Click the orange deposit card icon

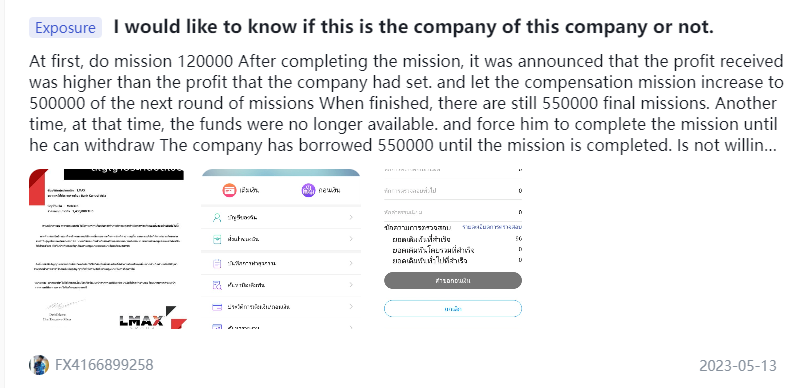coord(229,190)
